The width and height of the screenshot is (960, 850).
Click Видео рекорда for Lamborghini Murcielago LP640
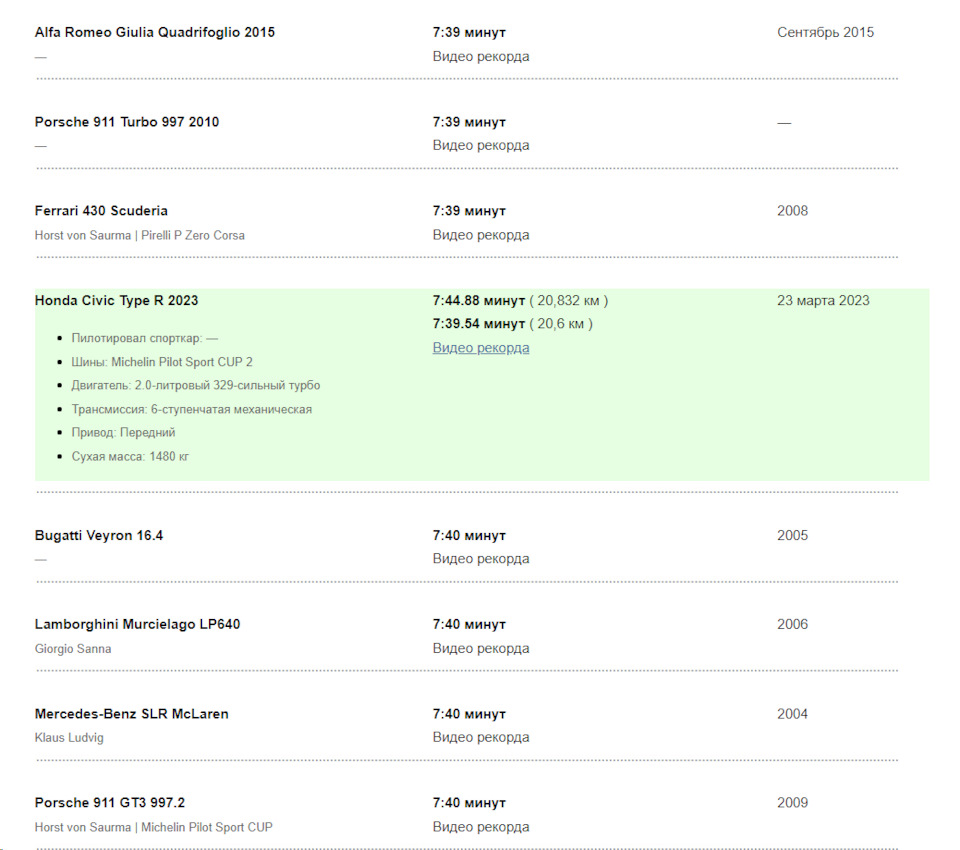481,649
